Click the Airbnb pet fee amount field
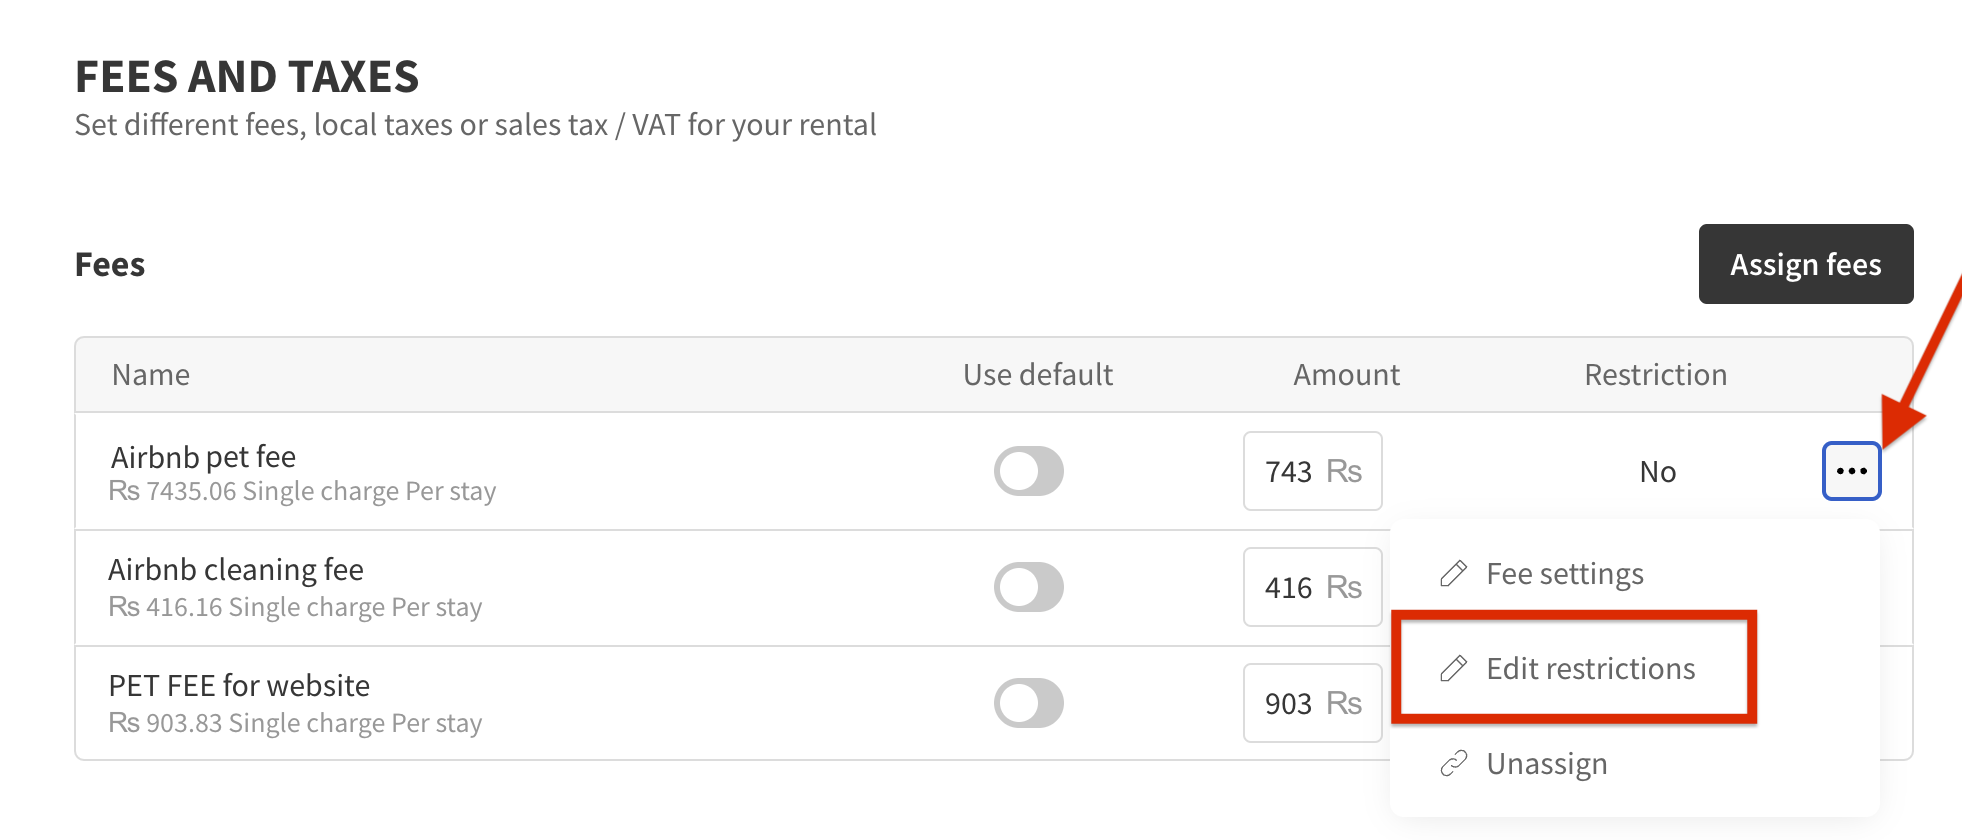Screen dimensions: 1962x840 click(1312, 471)
